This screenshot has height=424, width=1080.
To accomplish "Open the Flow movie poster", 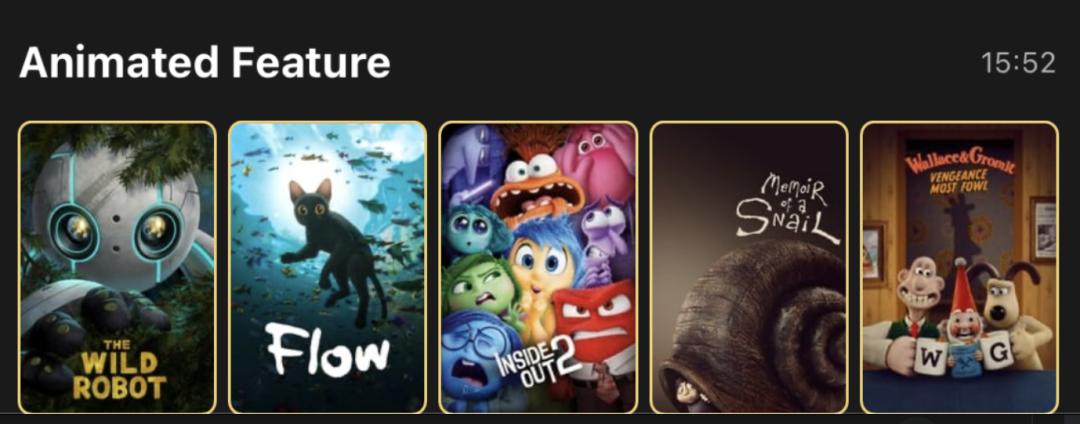I will 328,267.
